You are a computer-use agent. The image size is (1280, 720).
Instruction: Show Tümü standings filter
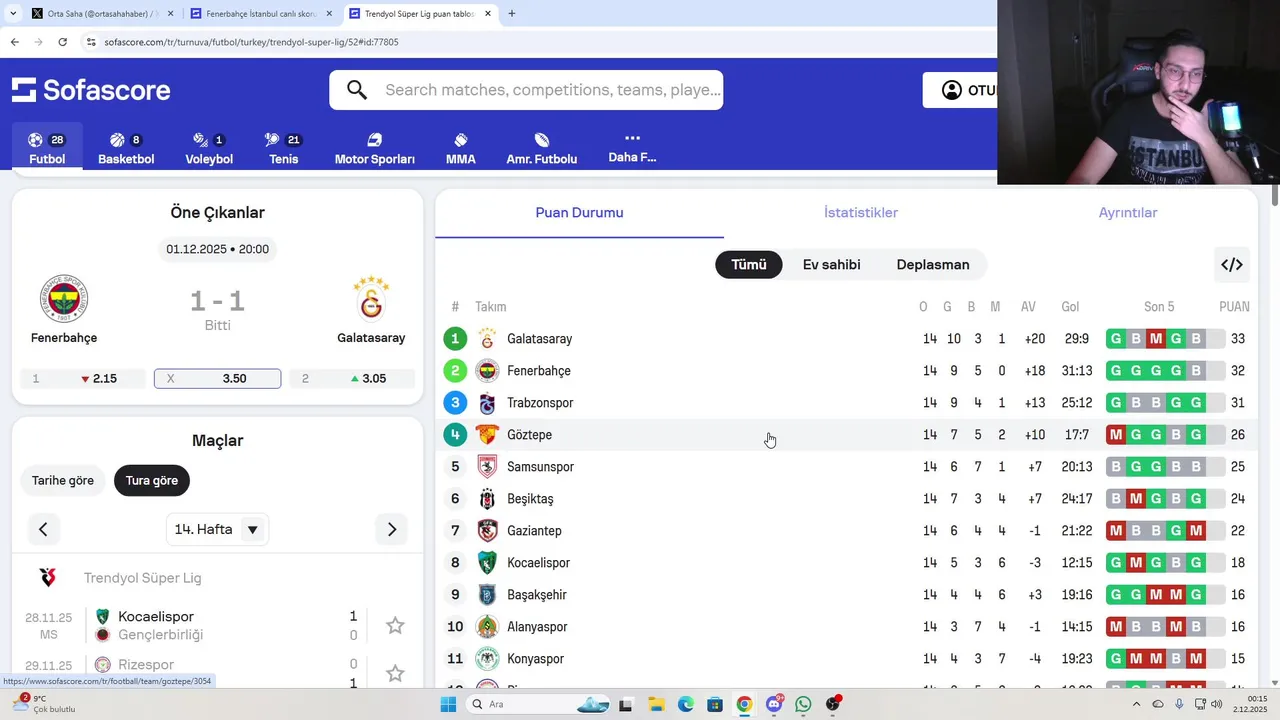click(749, 265)
